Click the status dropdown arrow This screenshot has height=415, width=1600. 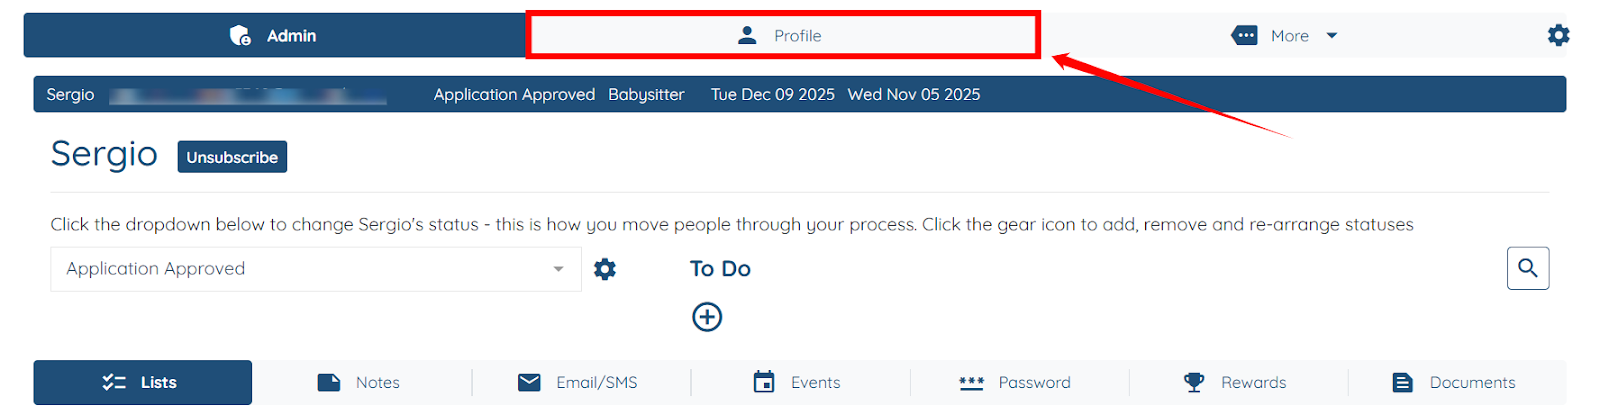[x=558, y=269]
